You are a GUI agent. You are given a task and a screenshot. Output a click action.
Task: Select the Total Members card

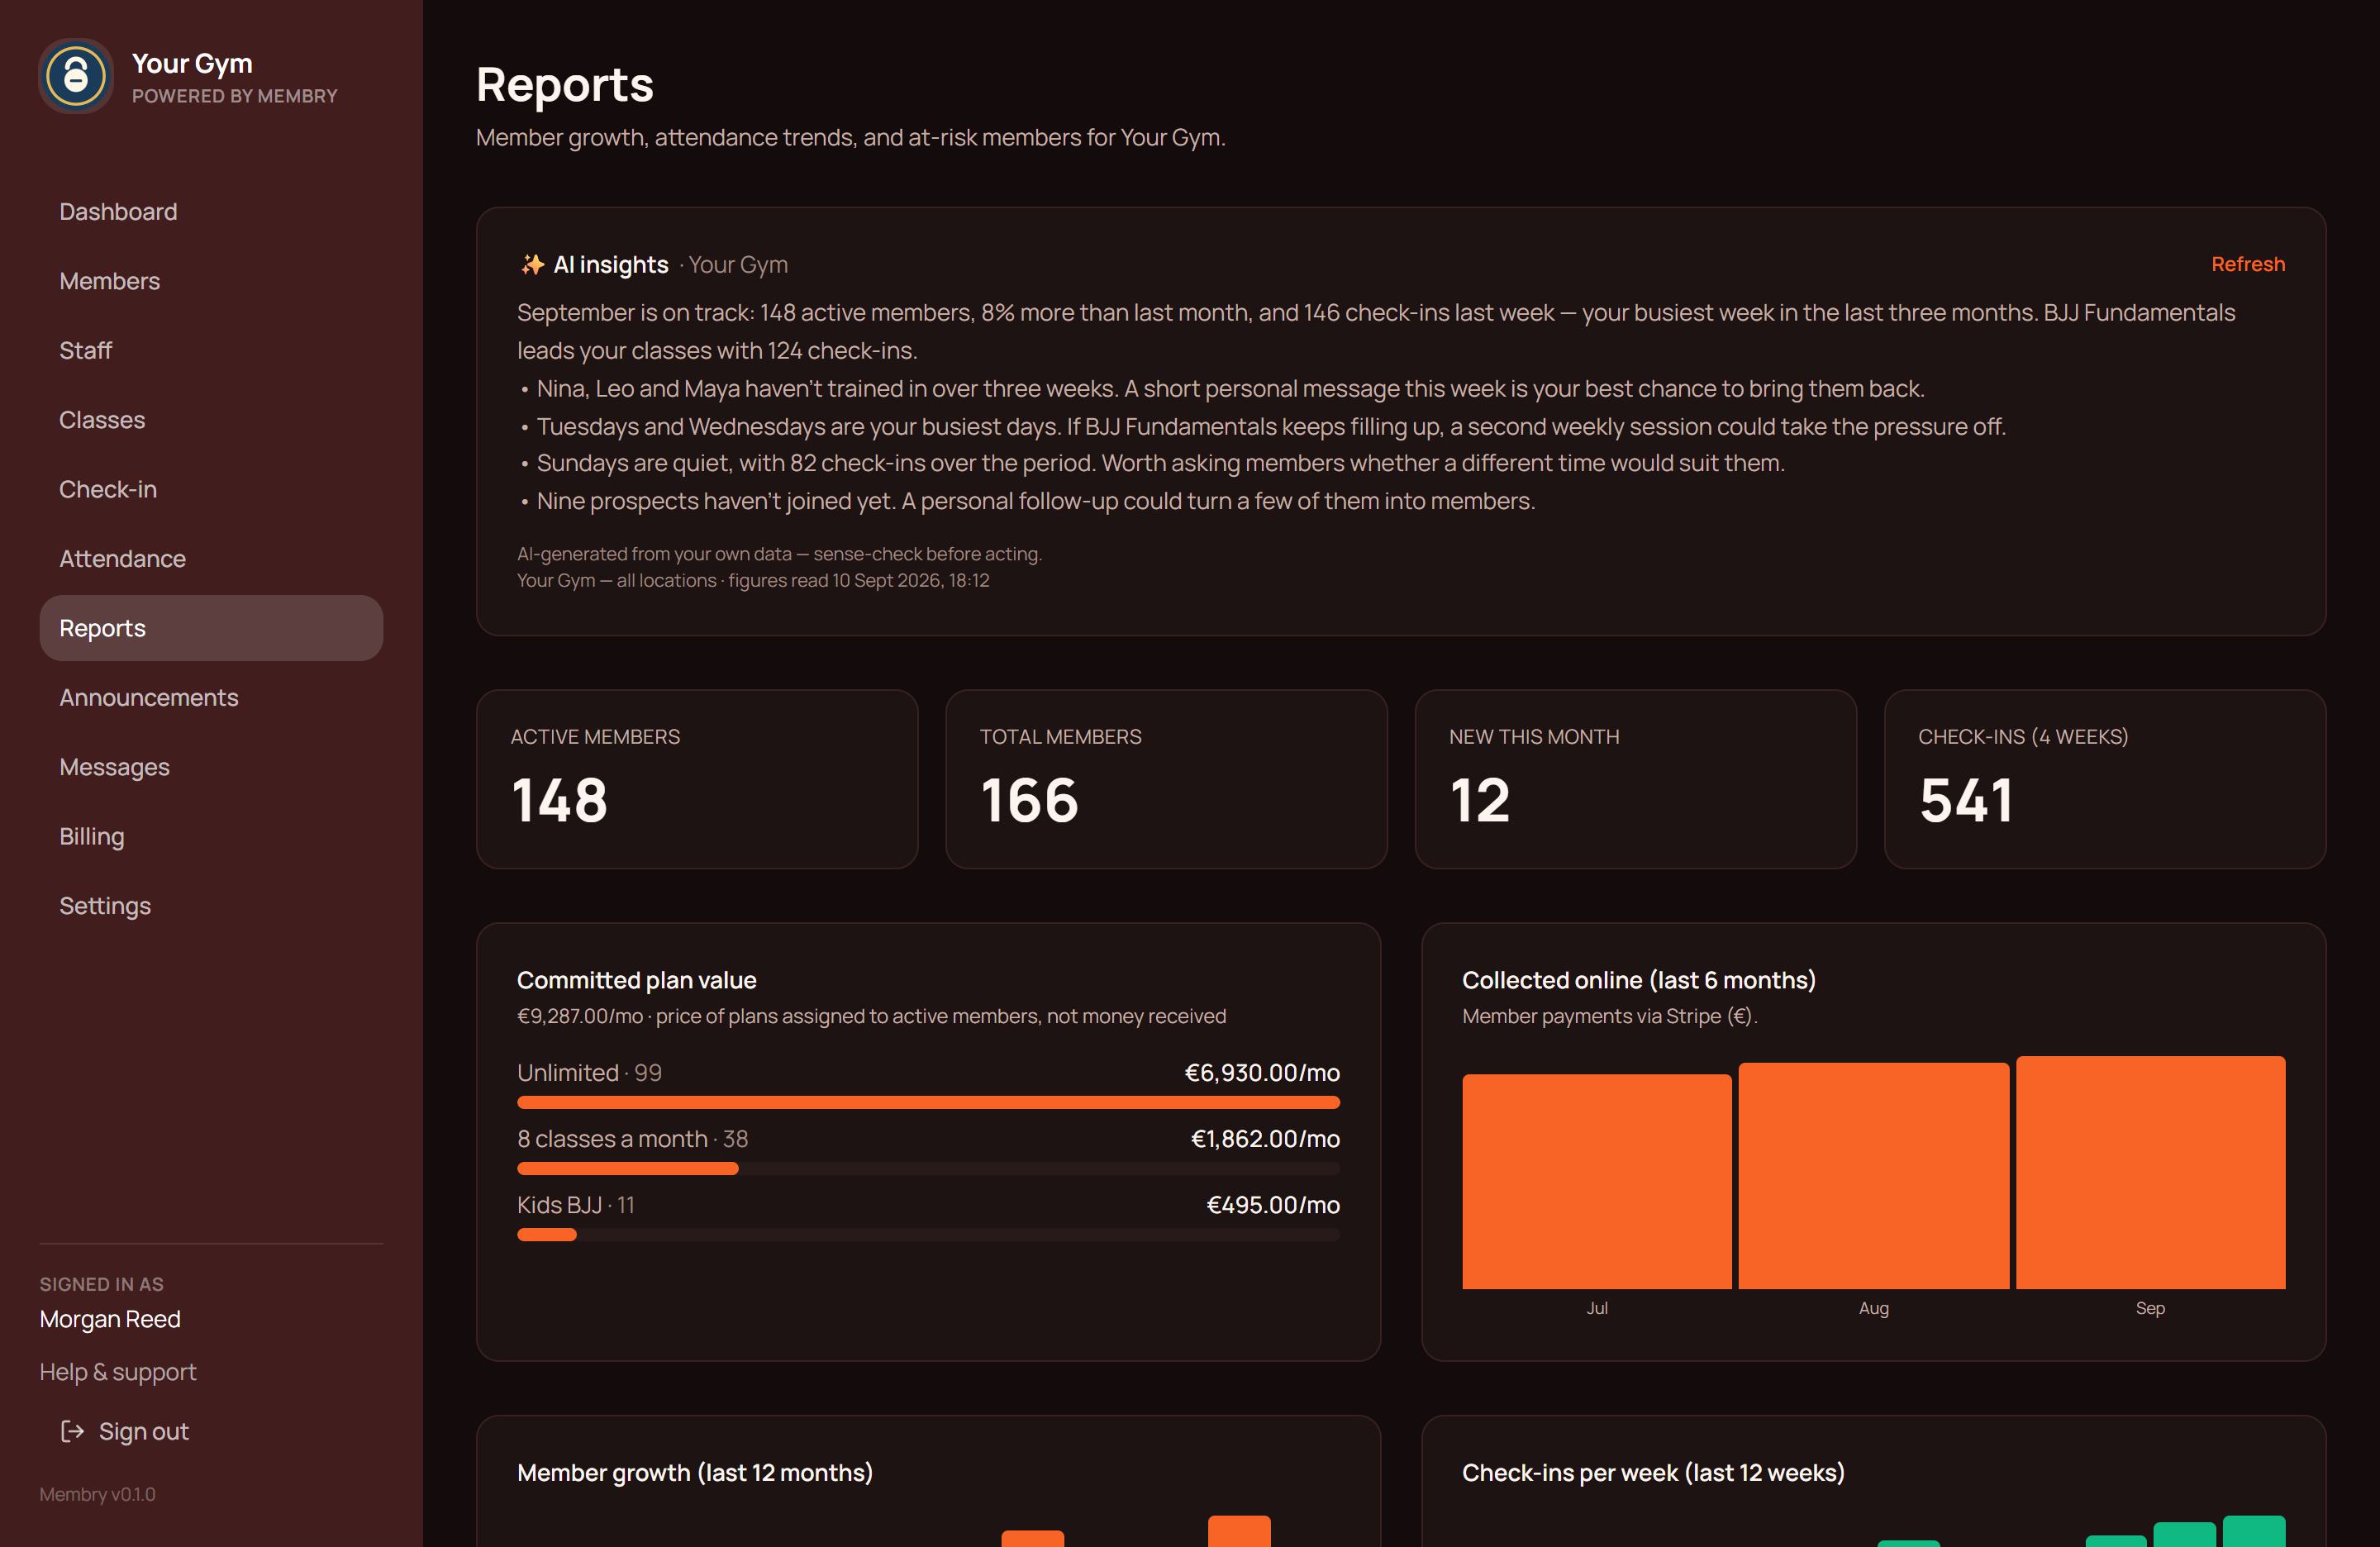1166,779
